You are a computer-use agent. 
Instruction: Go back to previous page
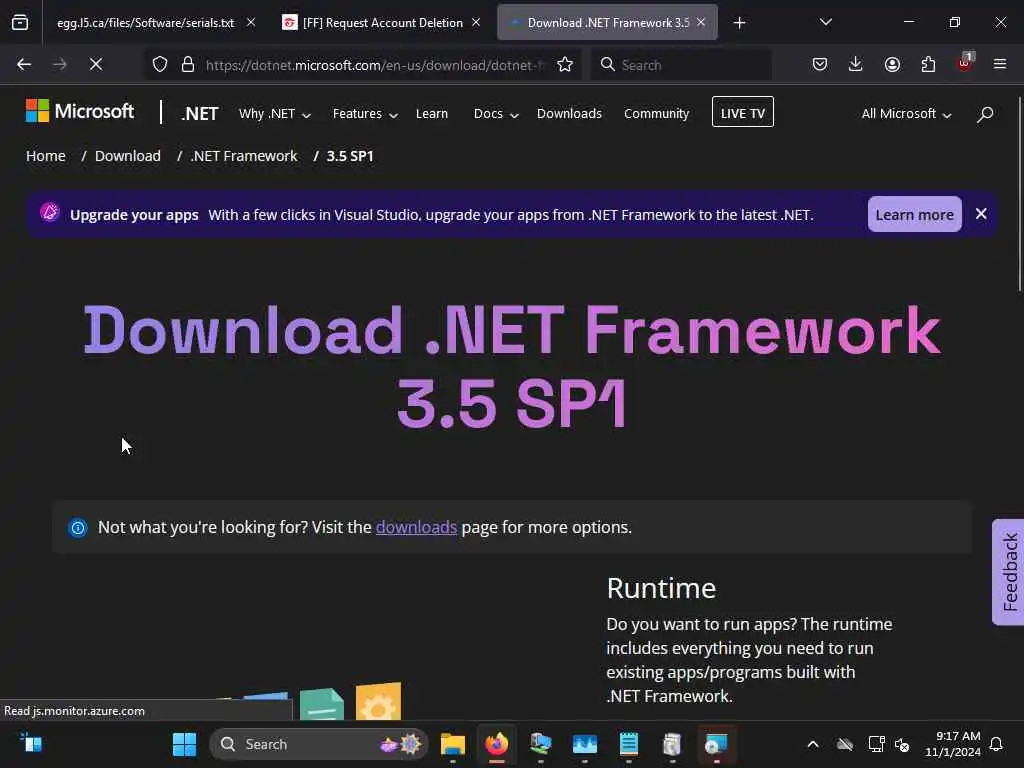pyautogui.click(x=24, y=65)
